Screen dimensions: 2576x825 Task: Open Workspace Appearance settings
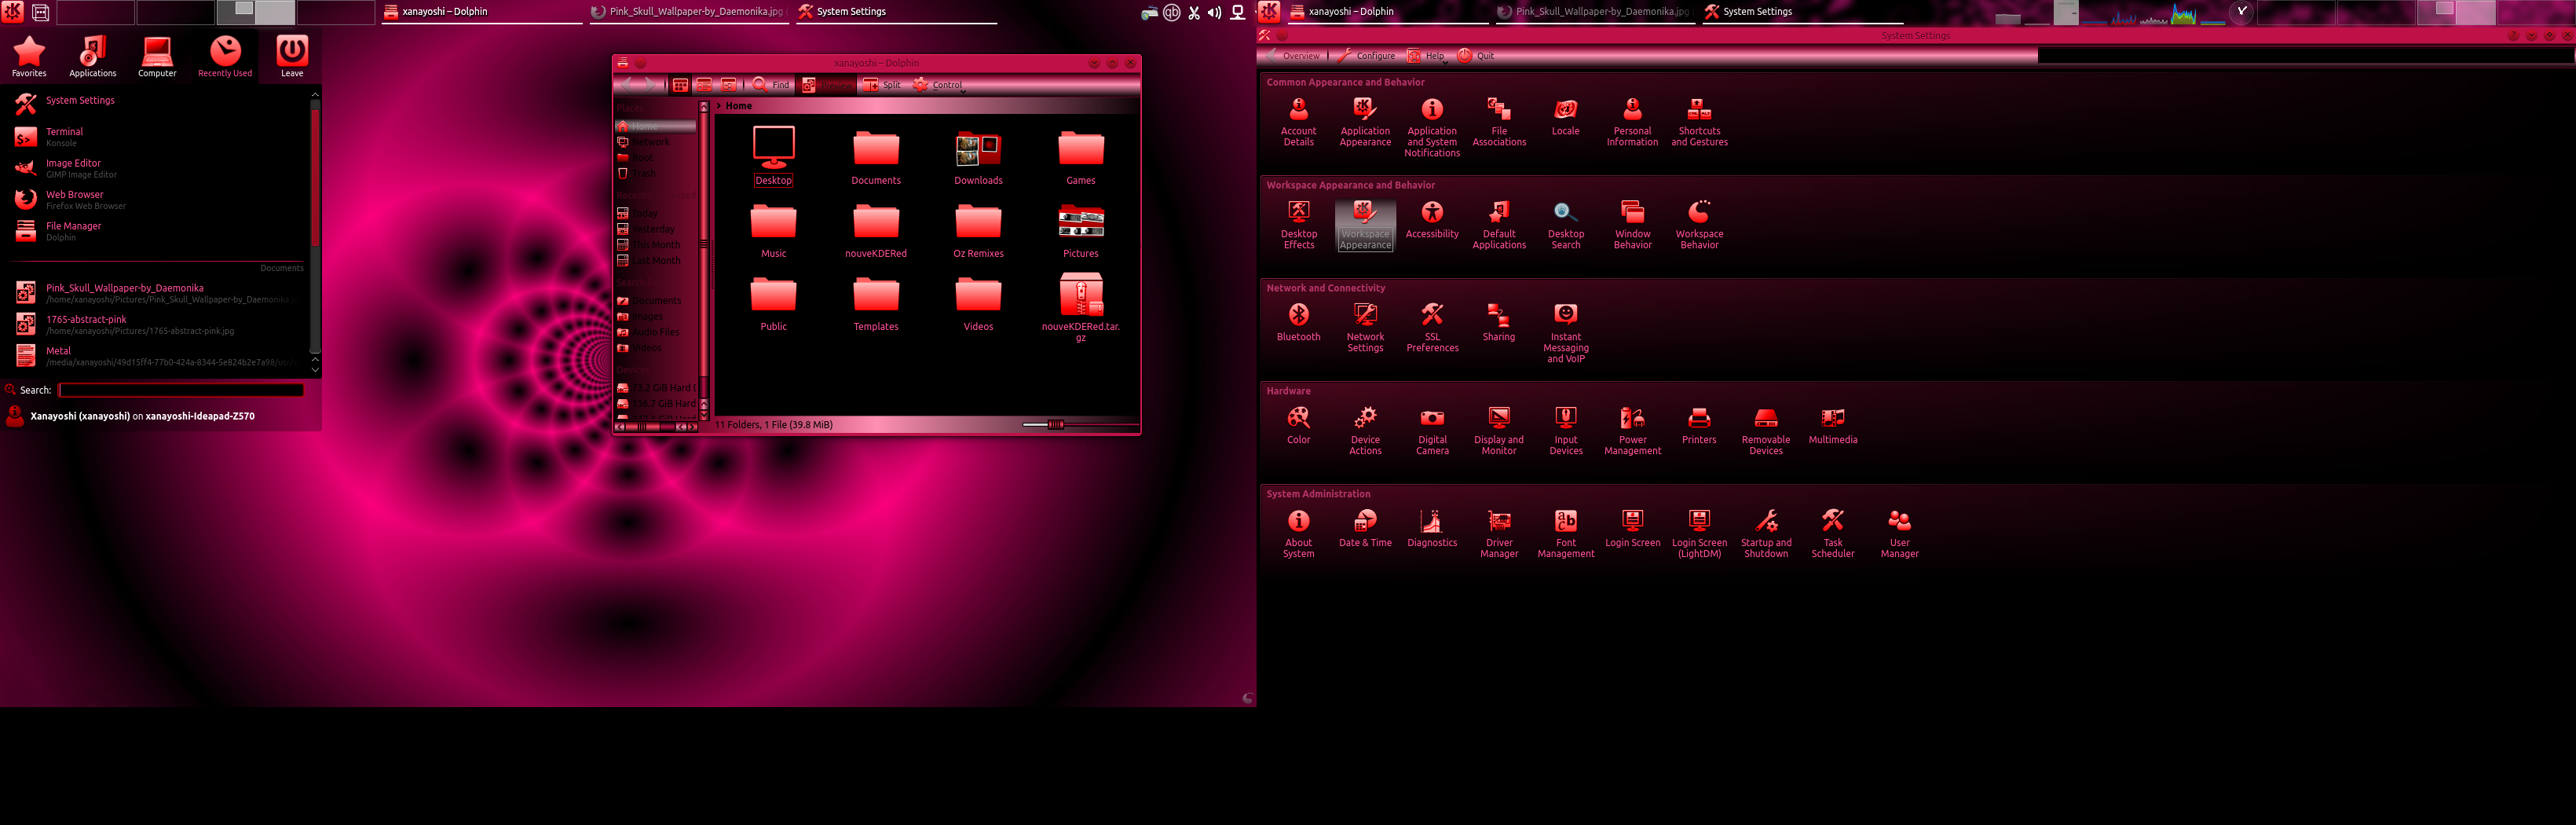pos(1365,225)
